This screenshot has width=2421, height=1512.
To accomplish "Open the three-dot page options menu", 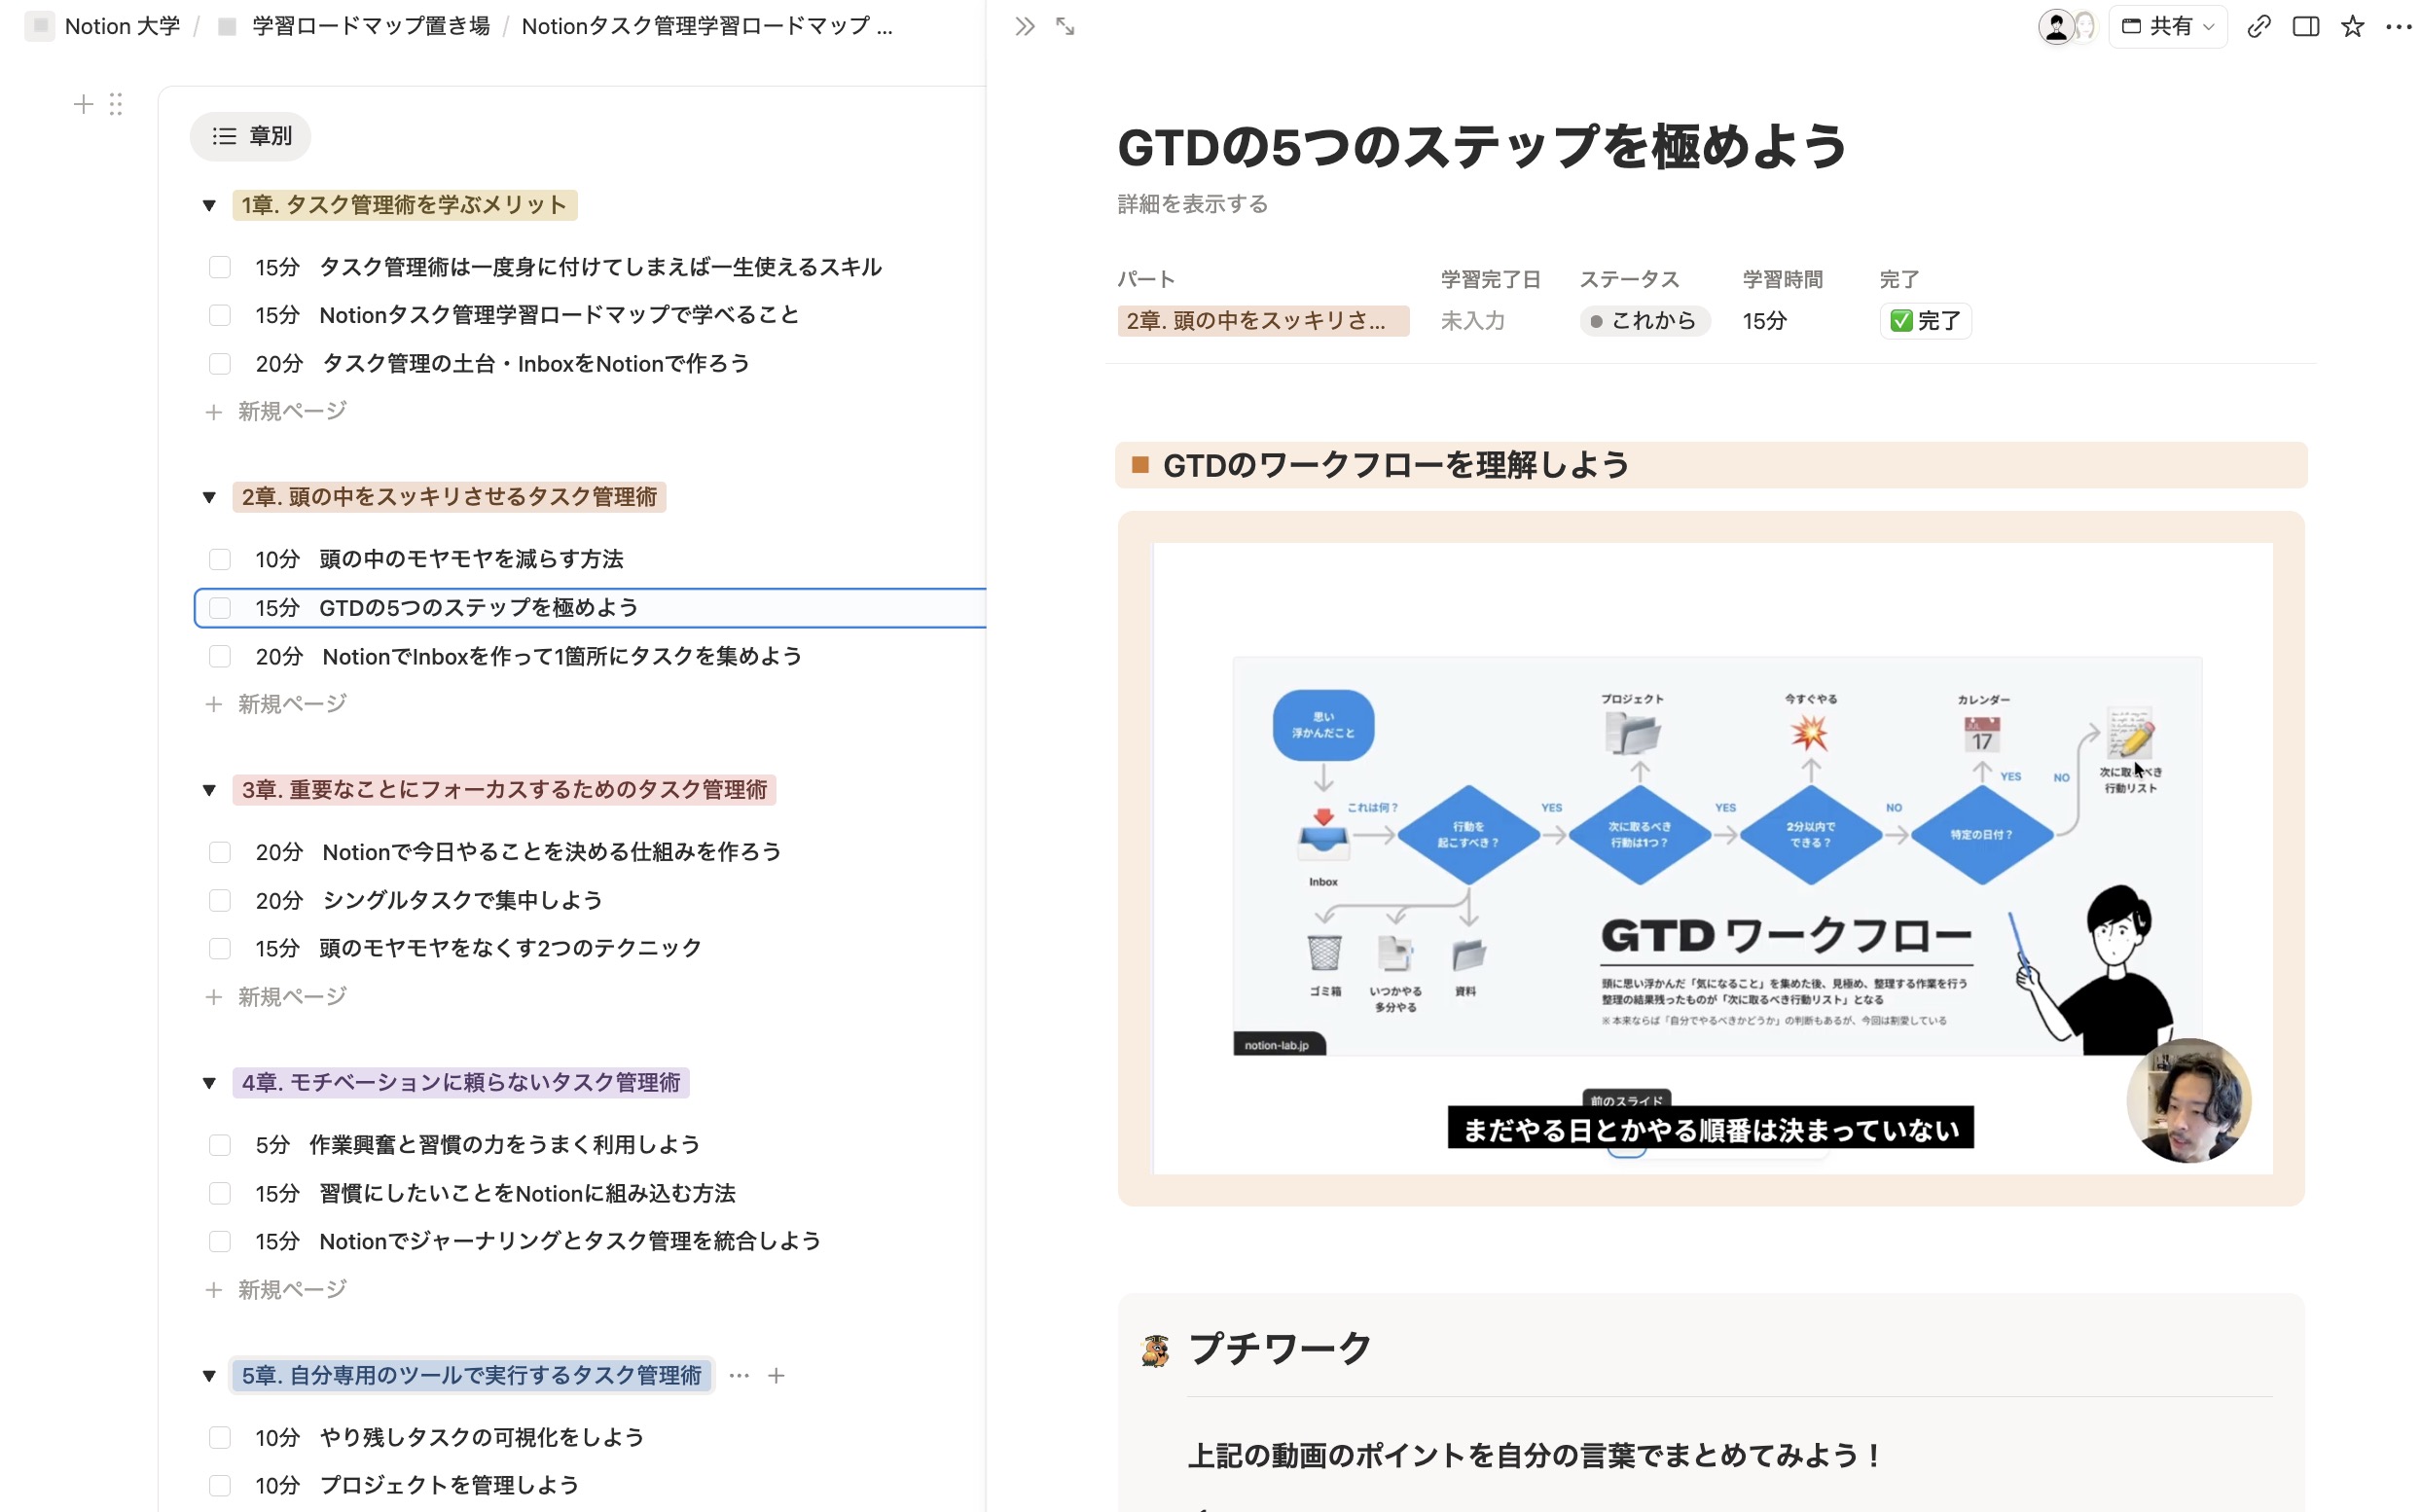I will click(x=2398, y=27).
